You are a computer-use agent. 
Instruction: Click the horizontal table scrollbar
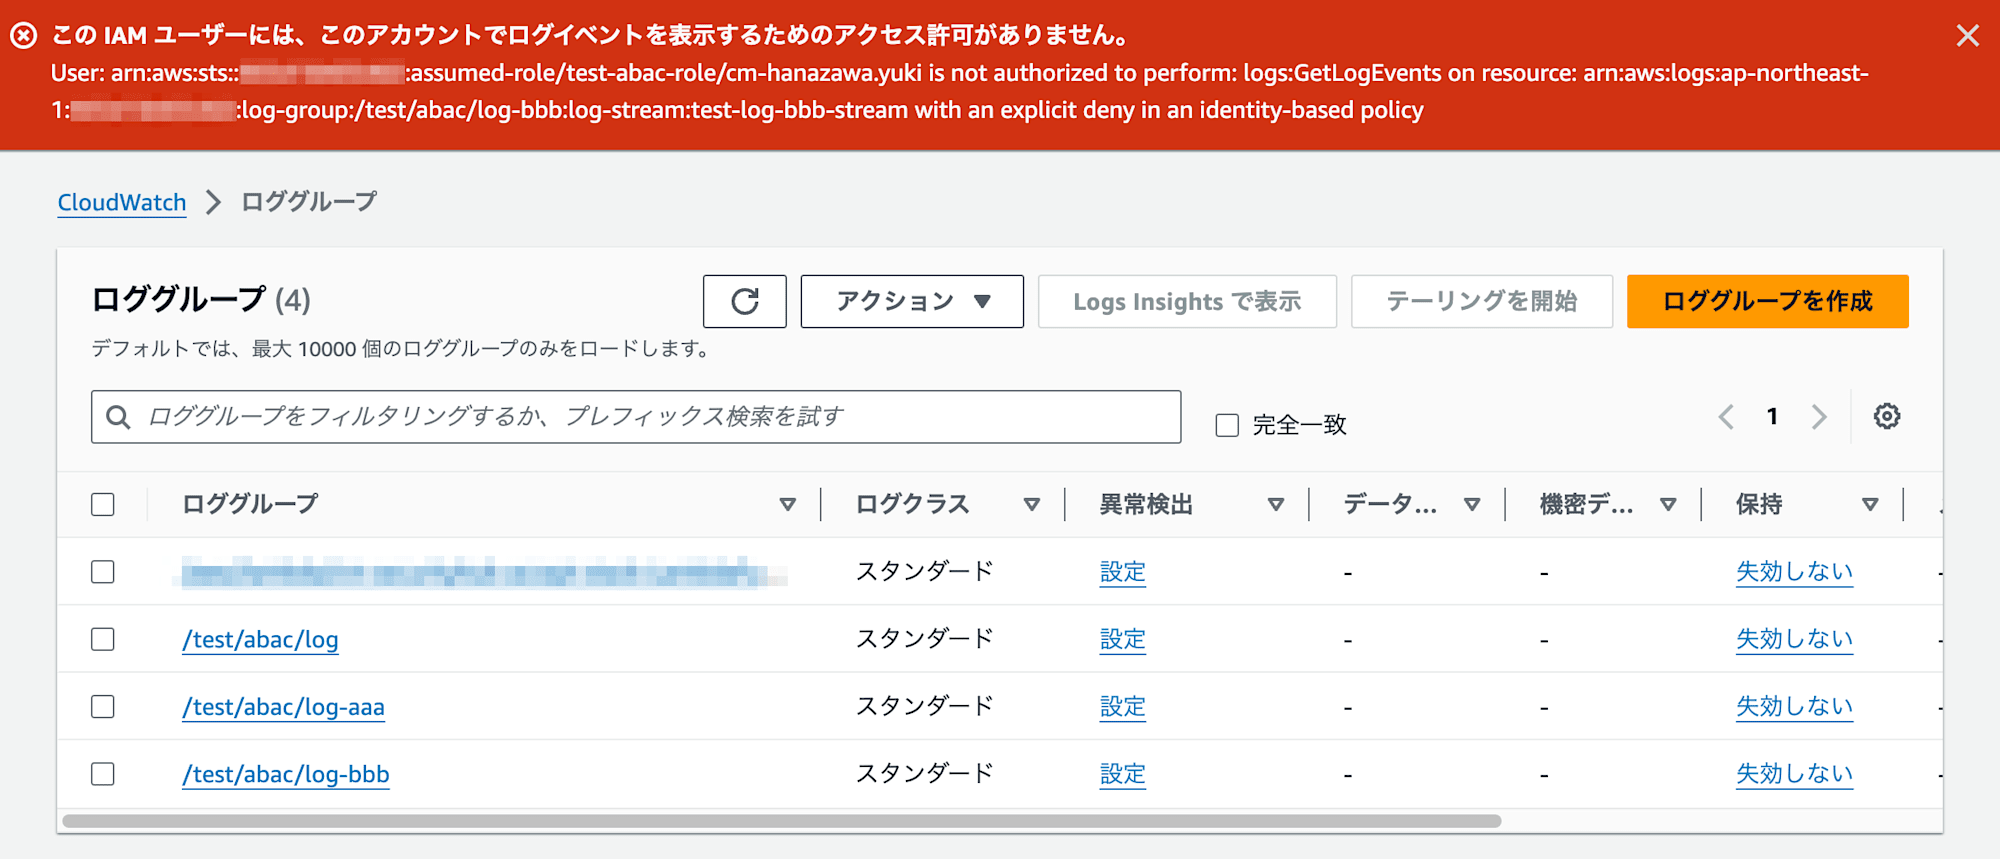[782, 821]
